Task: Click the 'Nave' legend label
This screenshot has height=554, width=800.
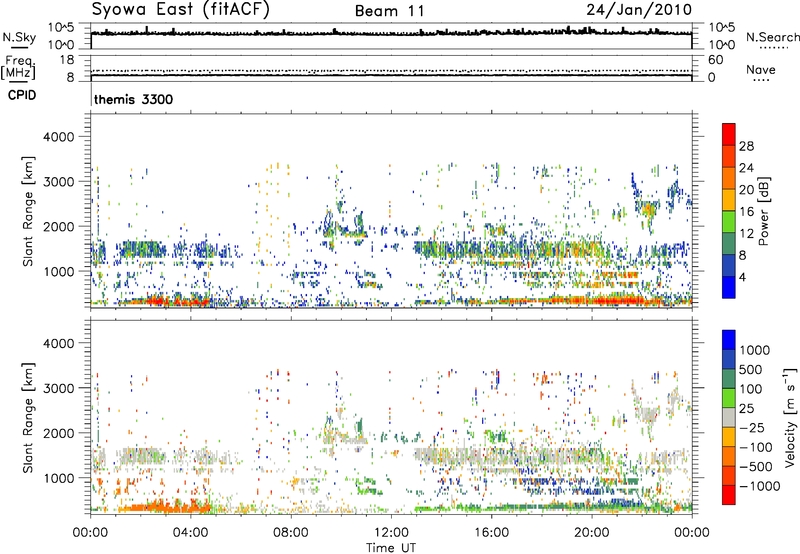Action: [761, 70]
